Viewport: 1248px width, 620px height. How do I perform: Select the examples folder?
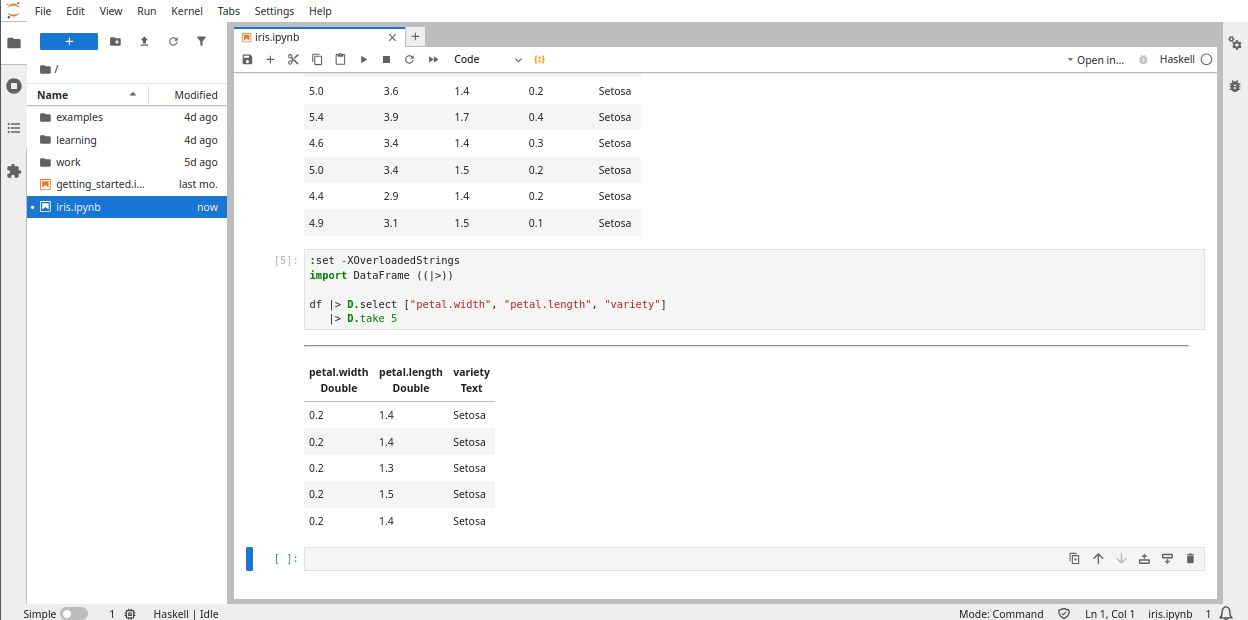[127, 117]
